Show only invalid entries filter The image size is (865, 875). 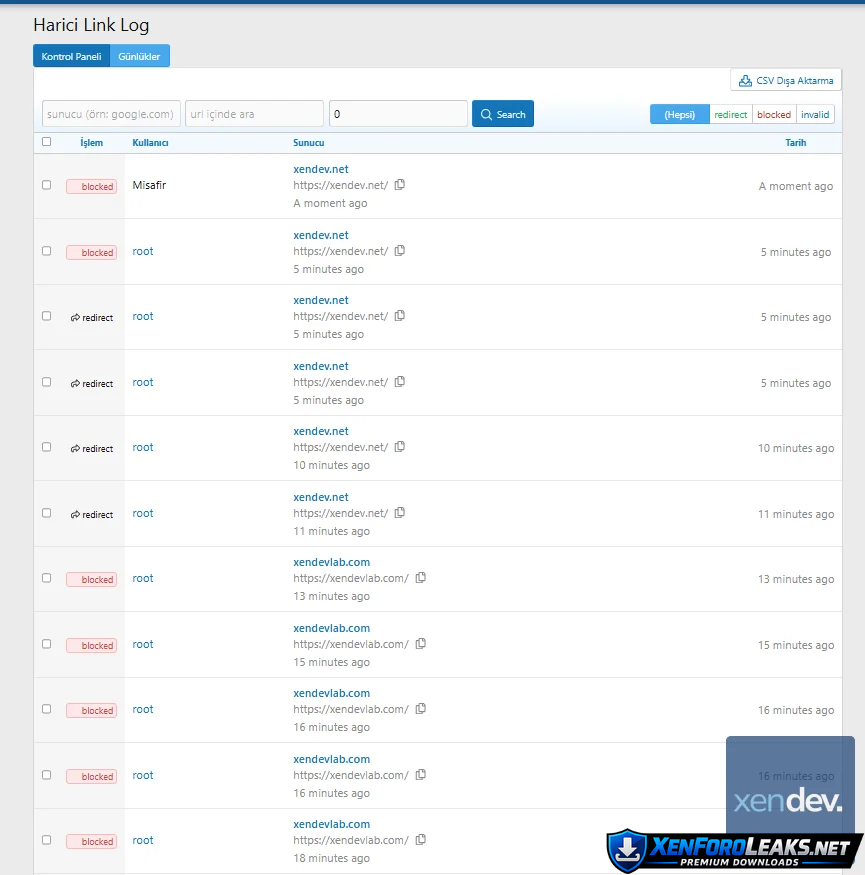tap(815, 115)
